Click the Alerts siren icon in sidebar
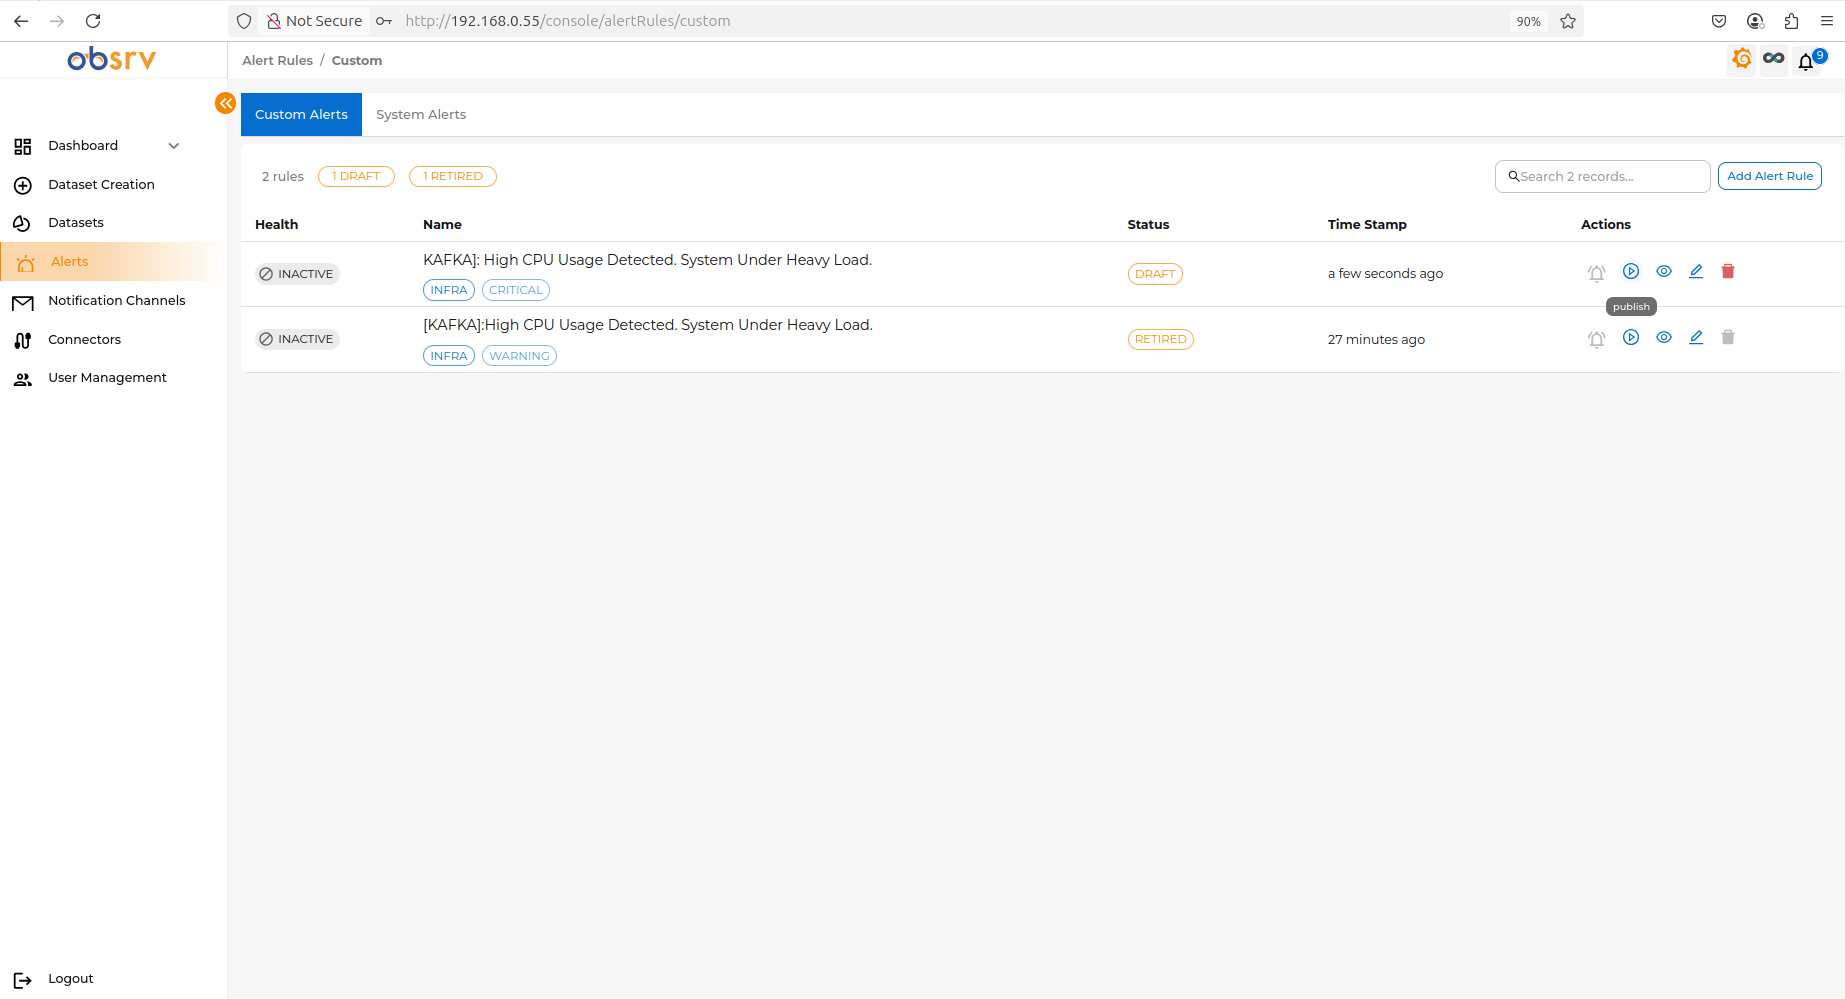Viewport: 1845px width, 999px height. coord(26,262)
